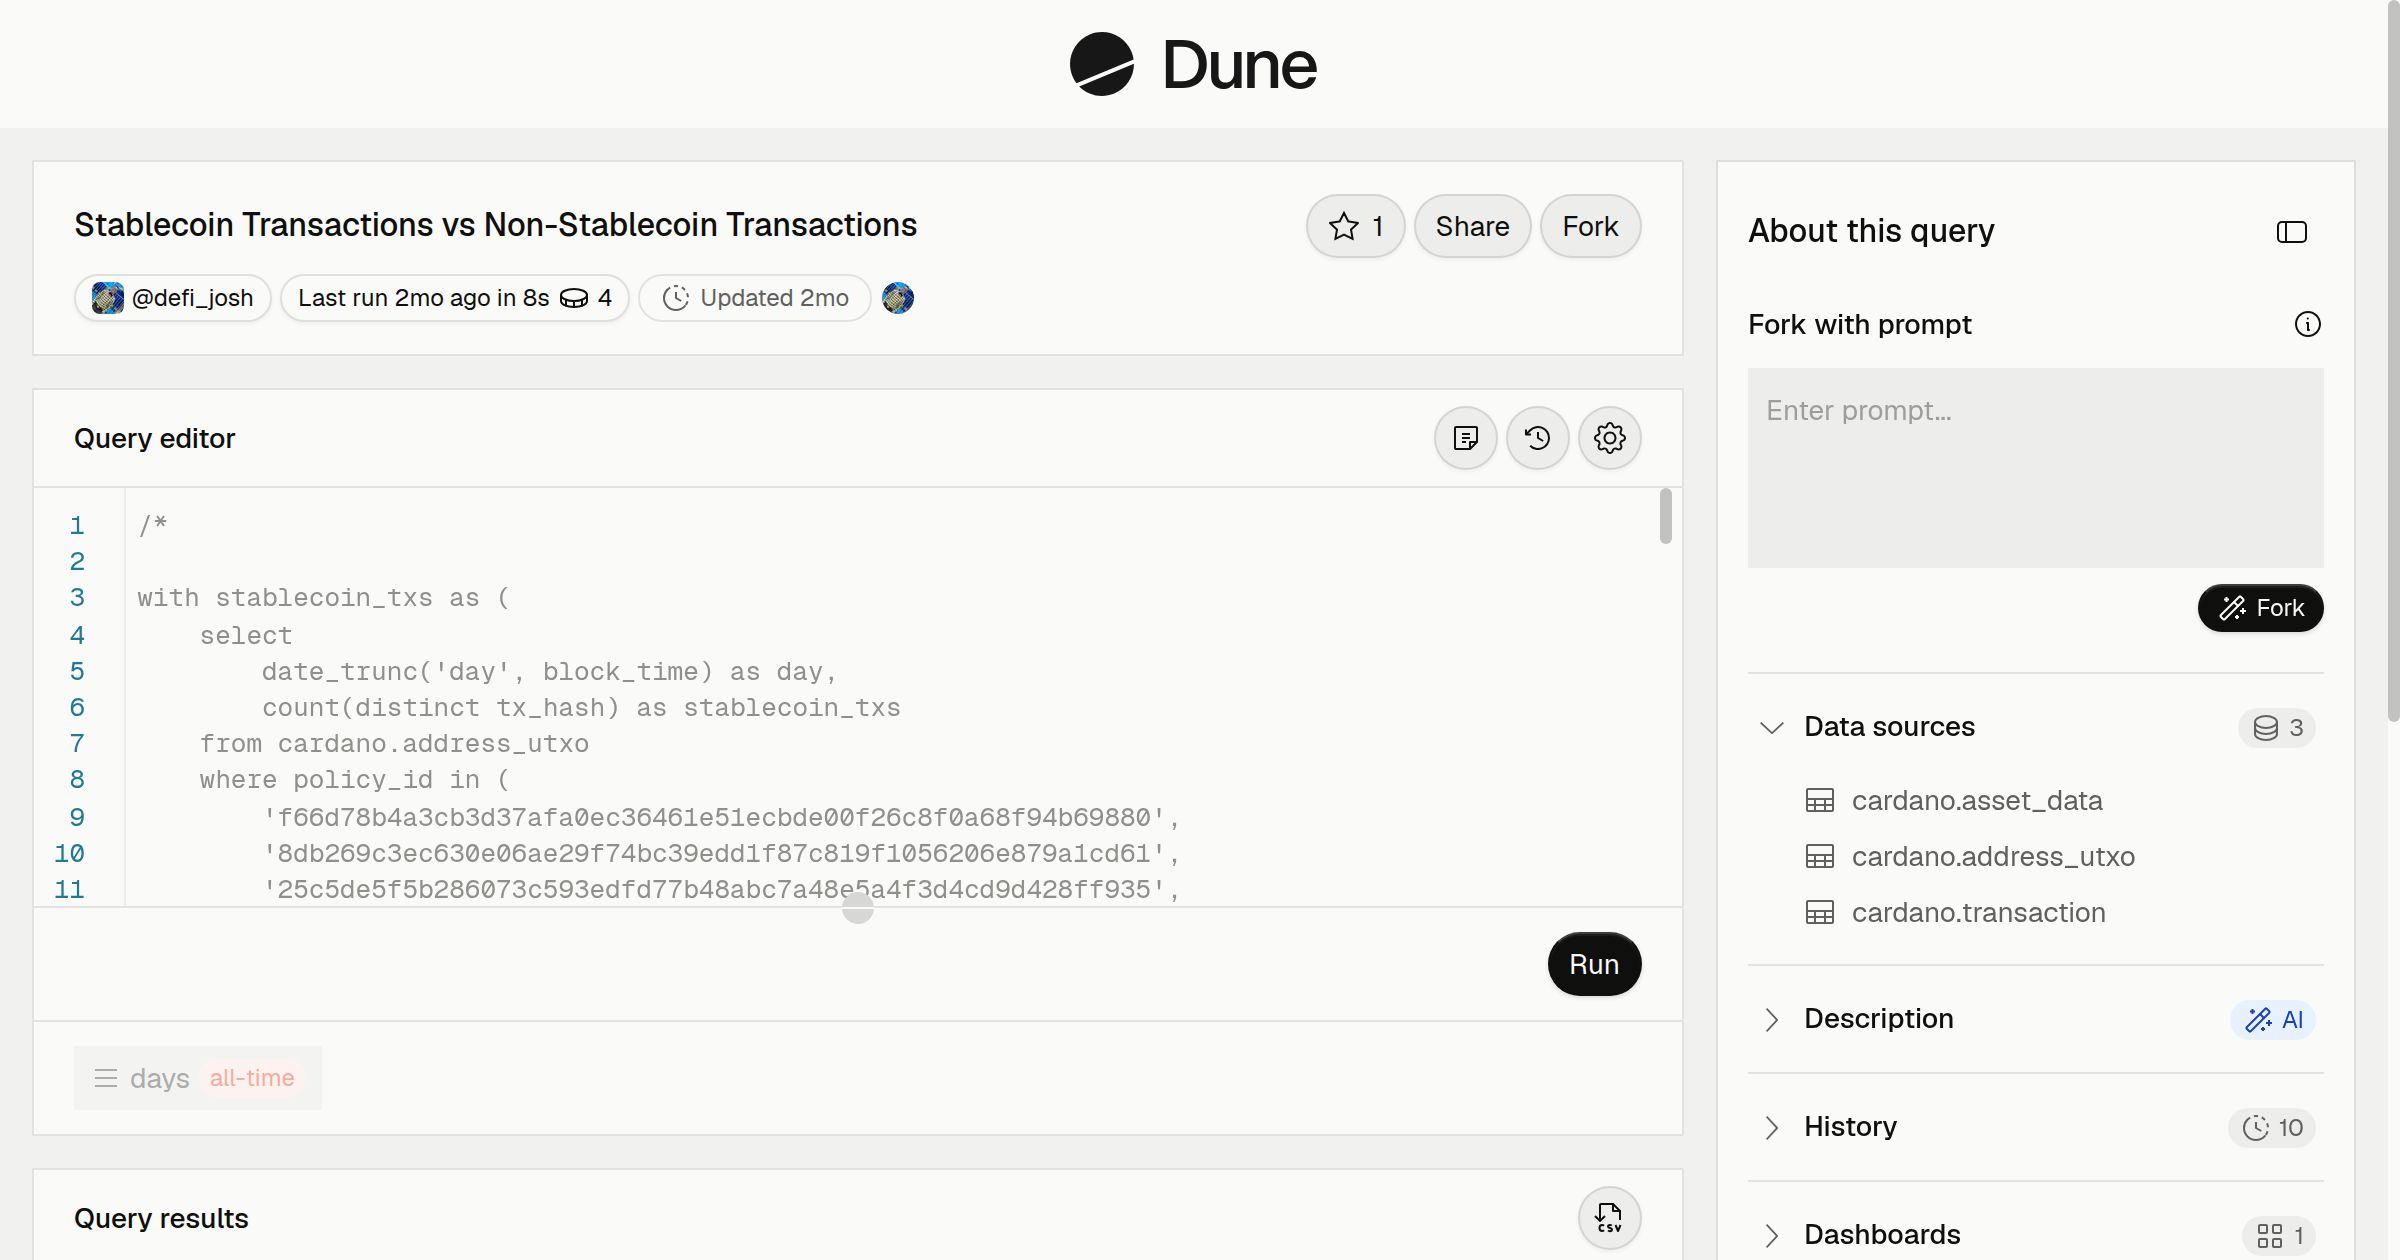This screenshot has width=2400, height=1260.
Task: Click the query title text
Action: (495, 225)
